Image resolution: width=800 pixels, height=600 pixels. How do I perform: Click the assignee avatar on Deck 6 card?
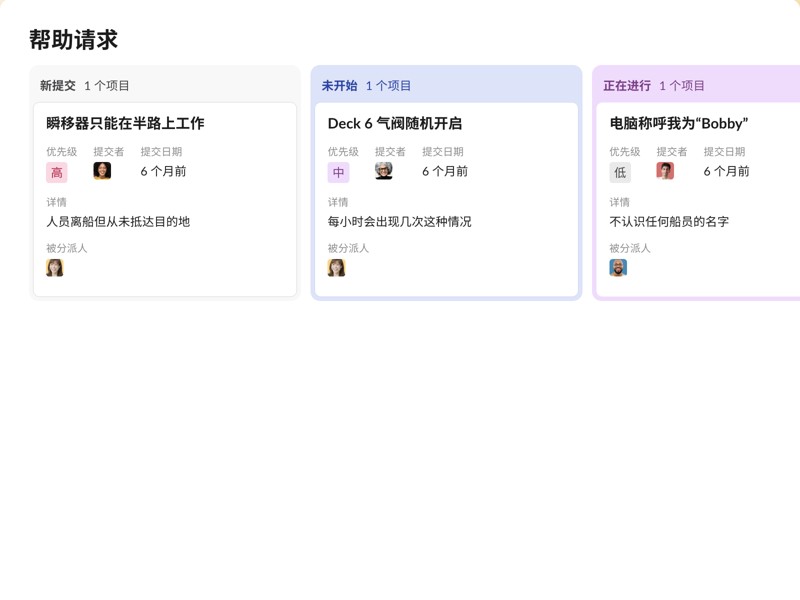[337, 267]
